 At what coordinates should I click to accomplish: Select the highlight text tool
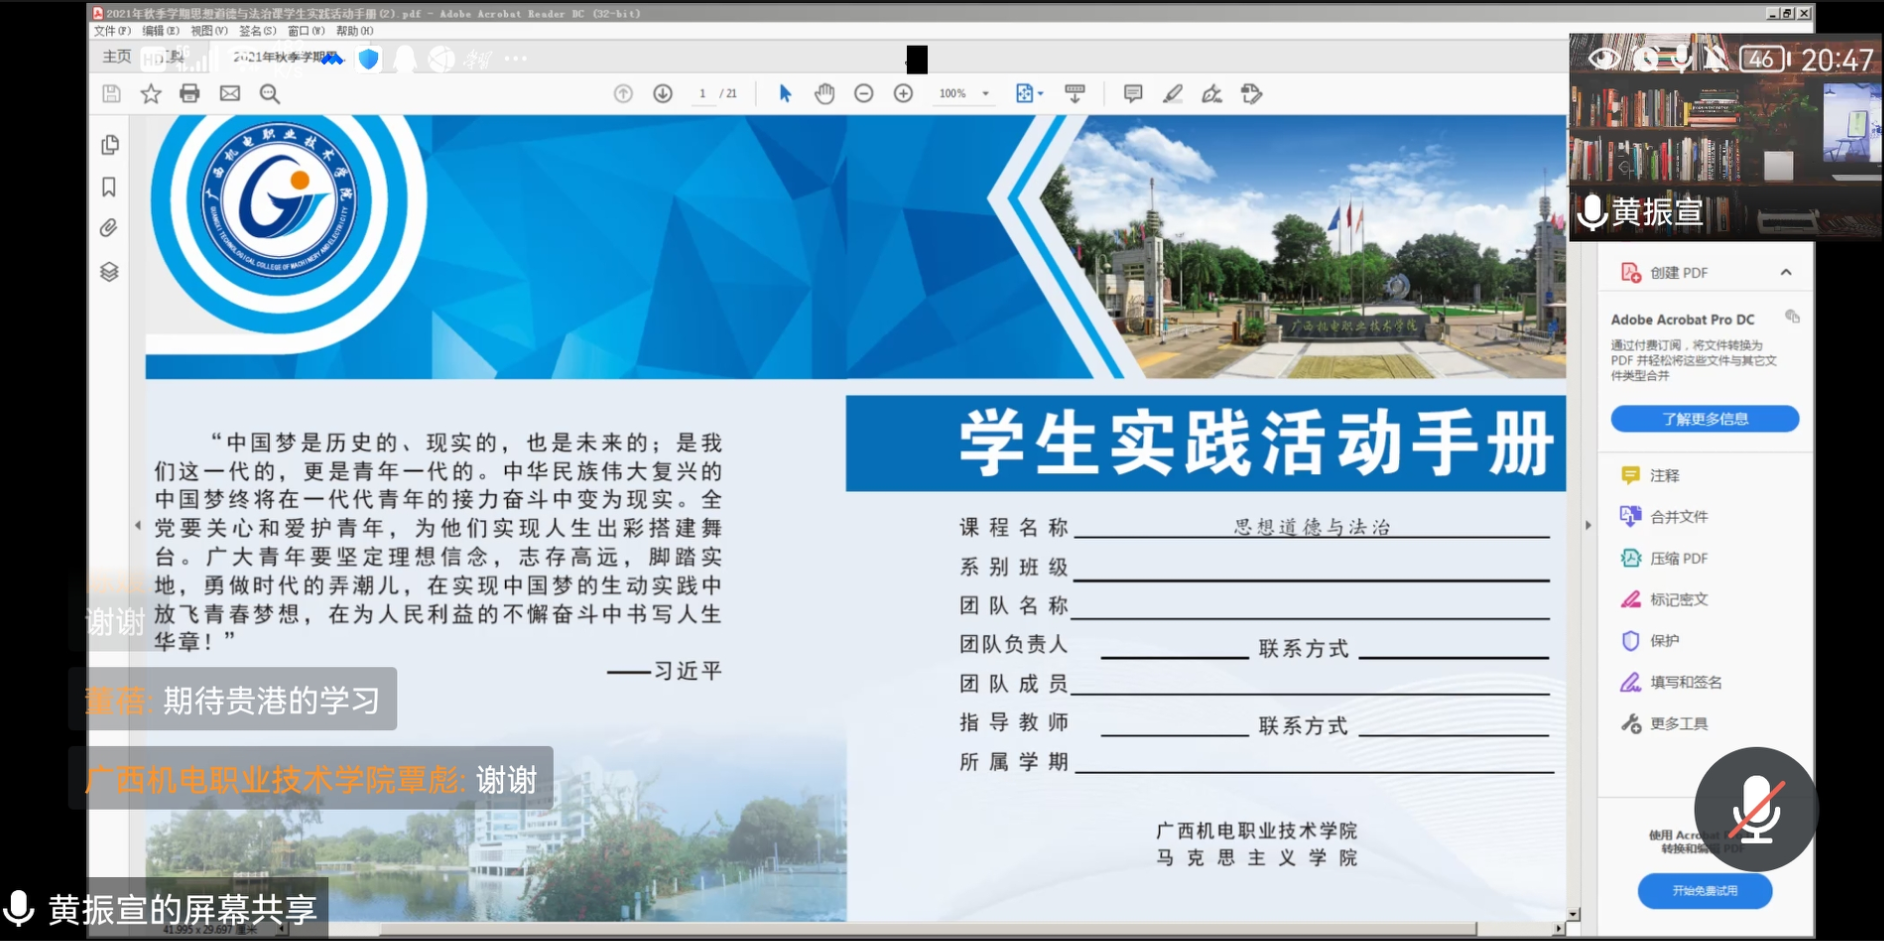1172,93
